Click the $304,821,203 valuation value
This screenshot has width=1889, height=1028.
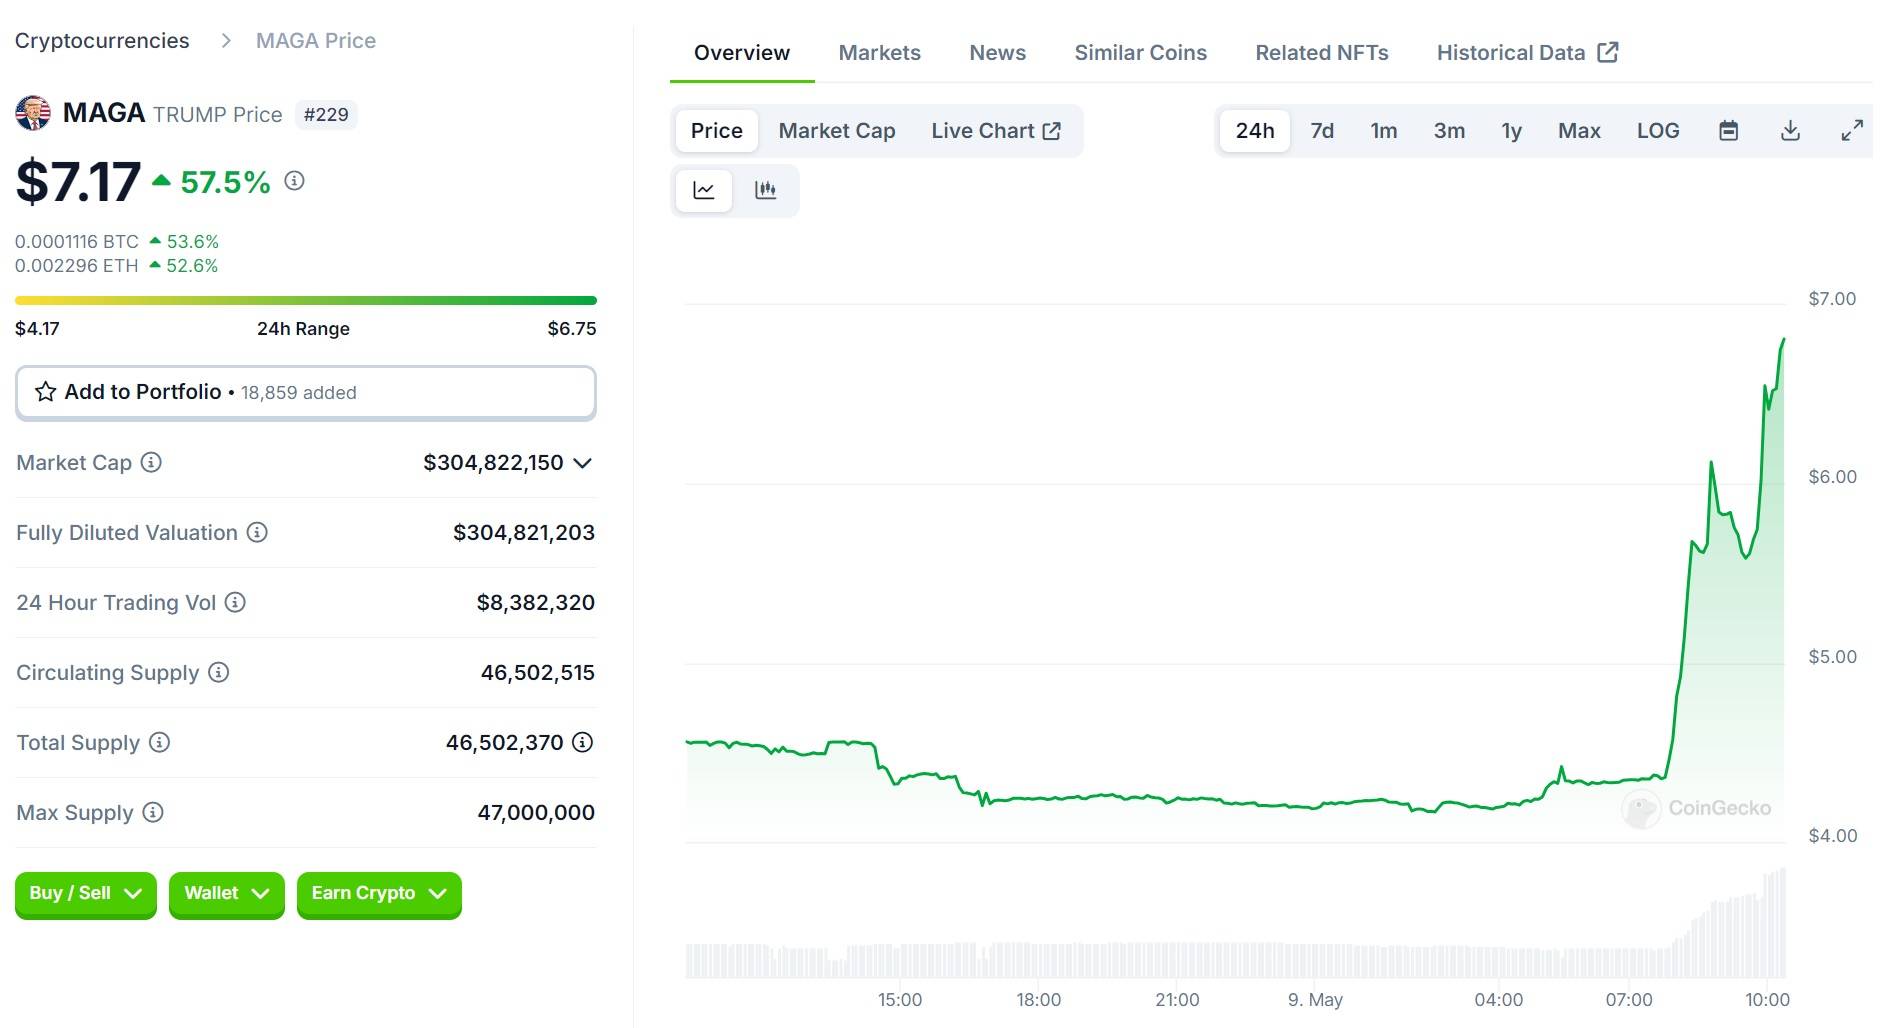click(x=524, y=533)
